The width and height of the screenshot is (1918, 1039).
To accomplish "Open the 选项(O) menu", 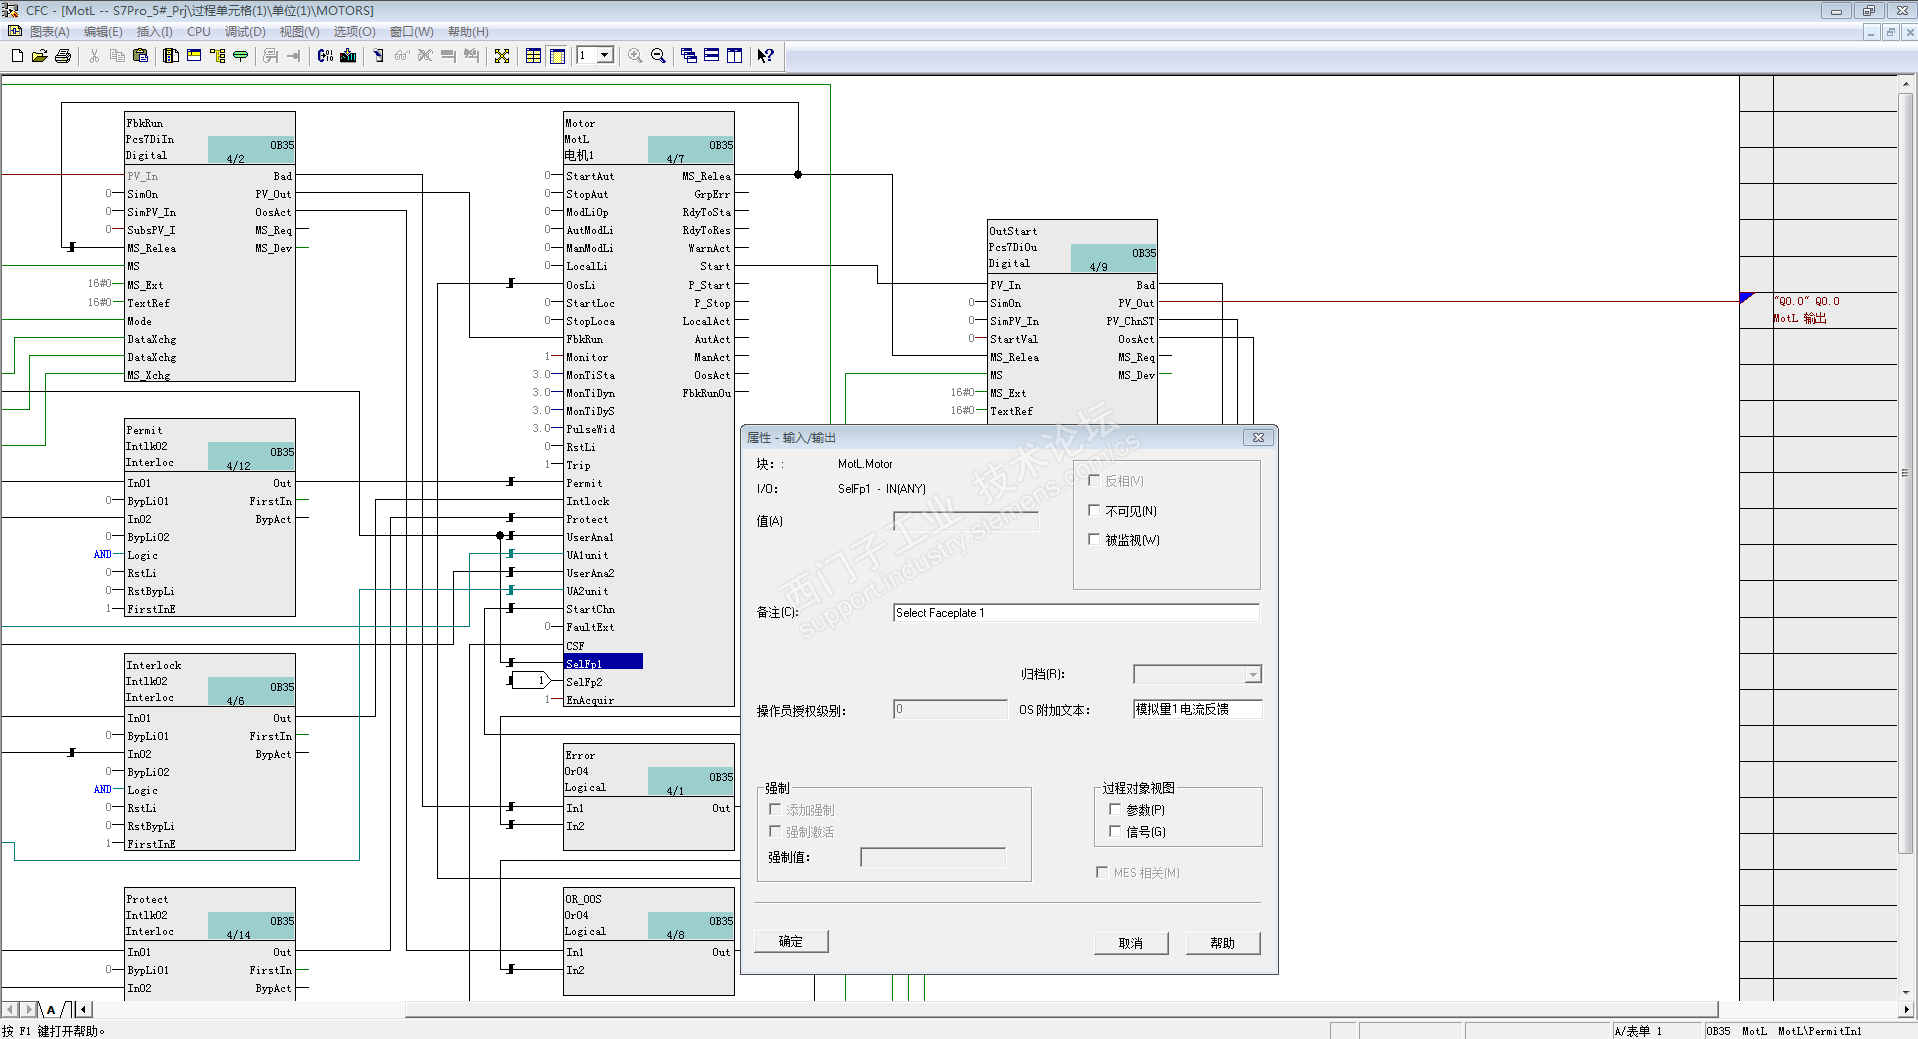I will (x=354, y=32).
